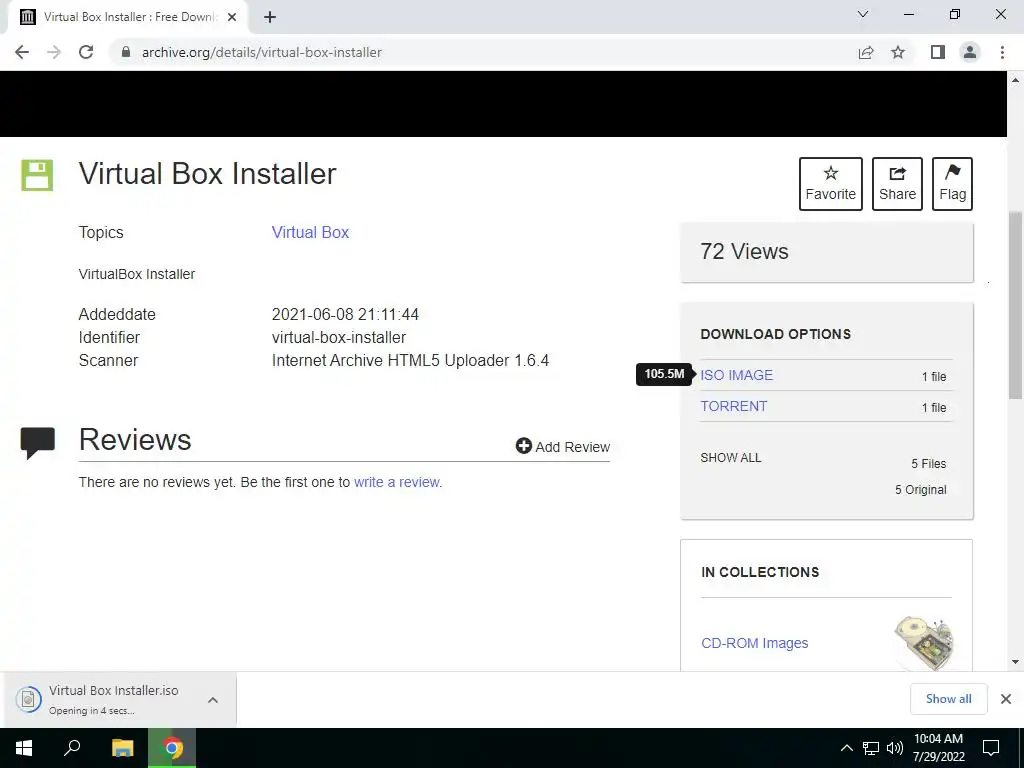Click the reviews speech bubble icon
Viewport: 1024px width, 768px height.
38,443
